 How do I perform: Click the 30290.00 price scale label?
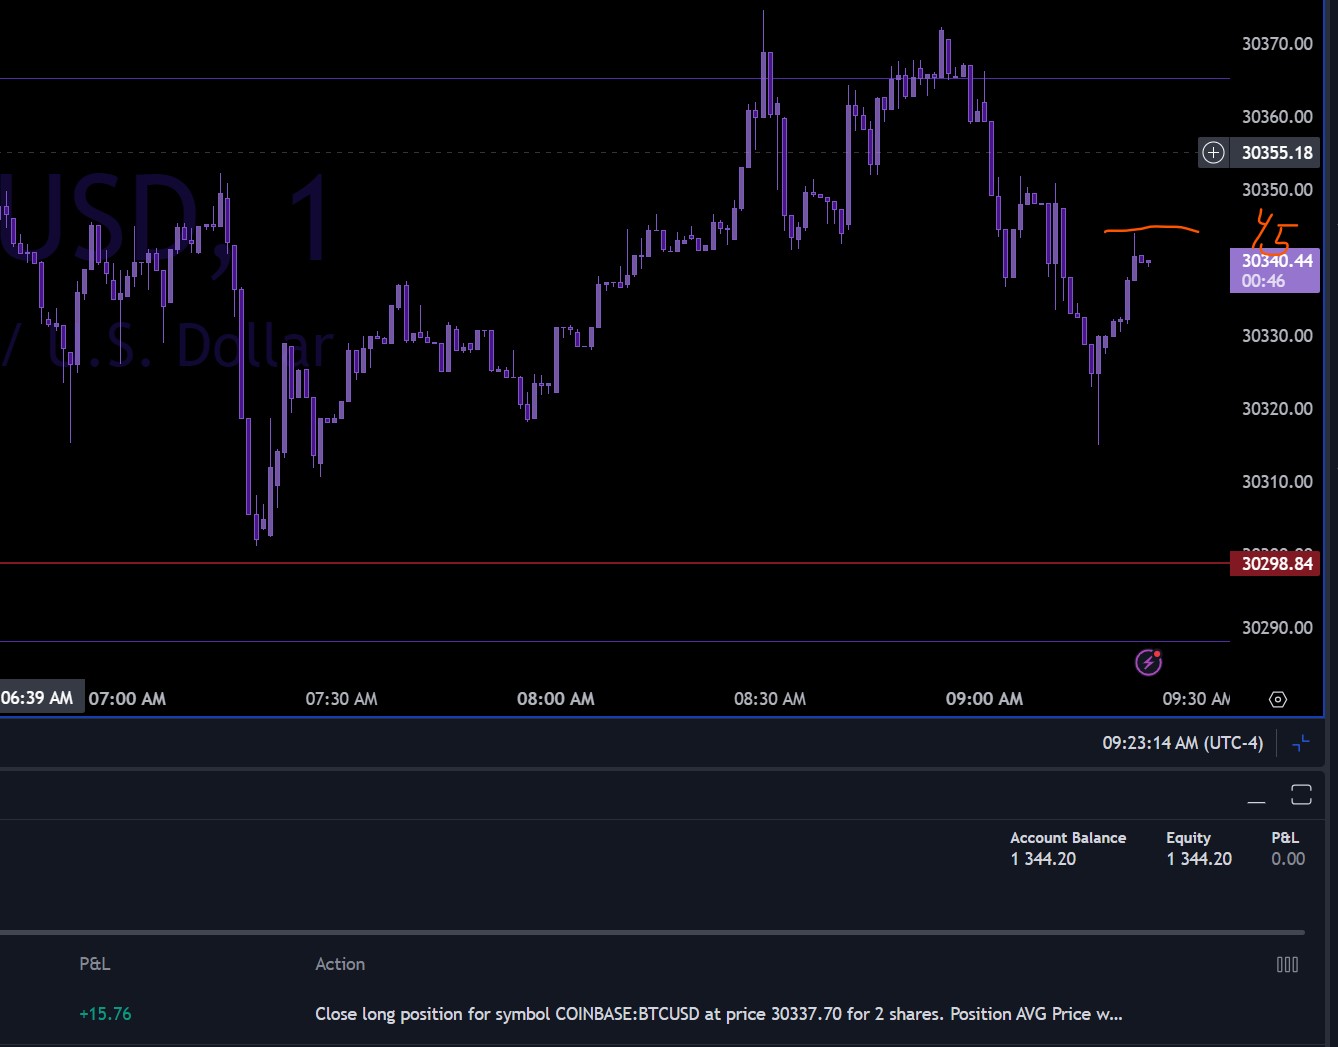1277,627
